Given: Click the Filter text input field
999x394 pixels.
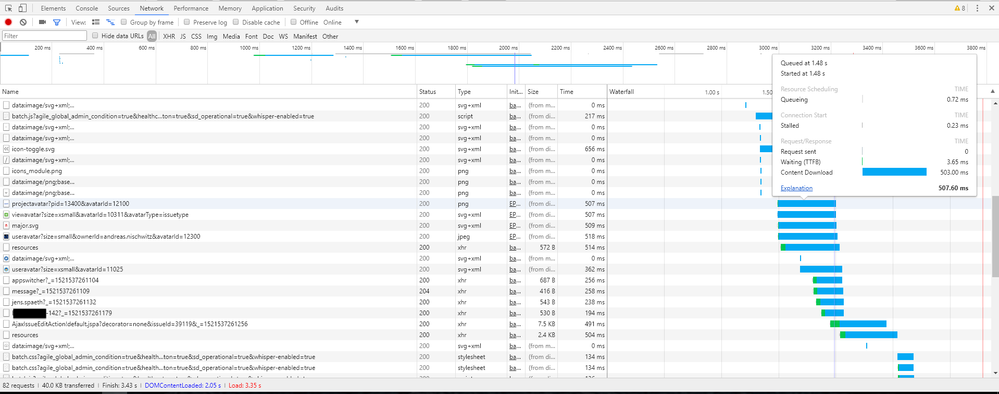Looking at the screenshot, I should coord(44,36).
